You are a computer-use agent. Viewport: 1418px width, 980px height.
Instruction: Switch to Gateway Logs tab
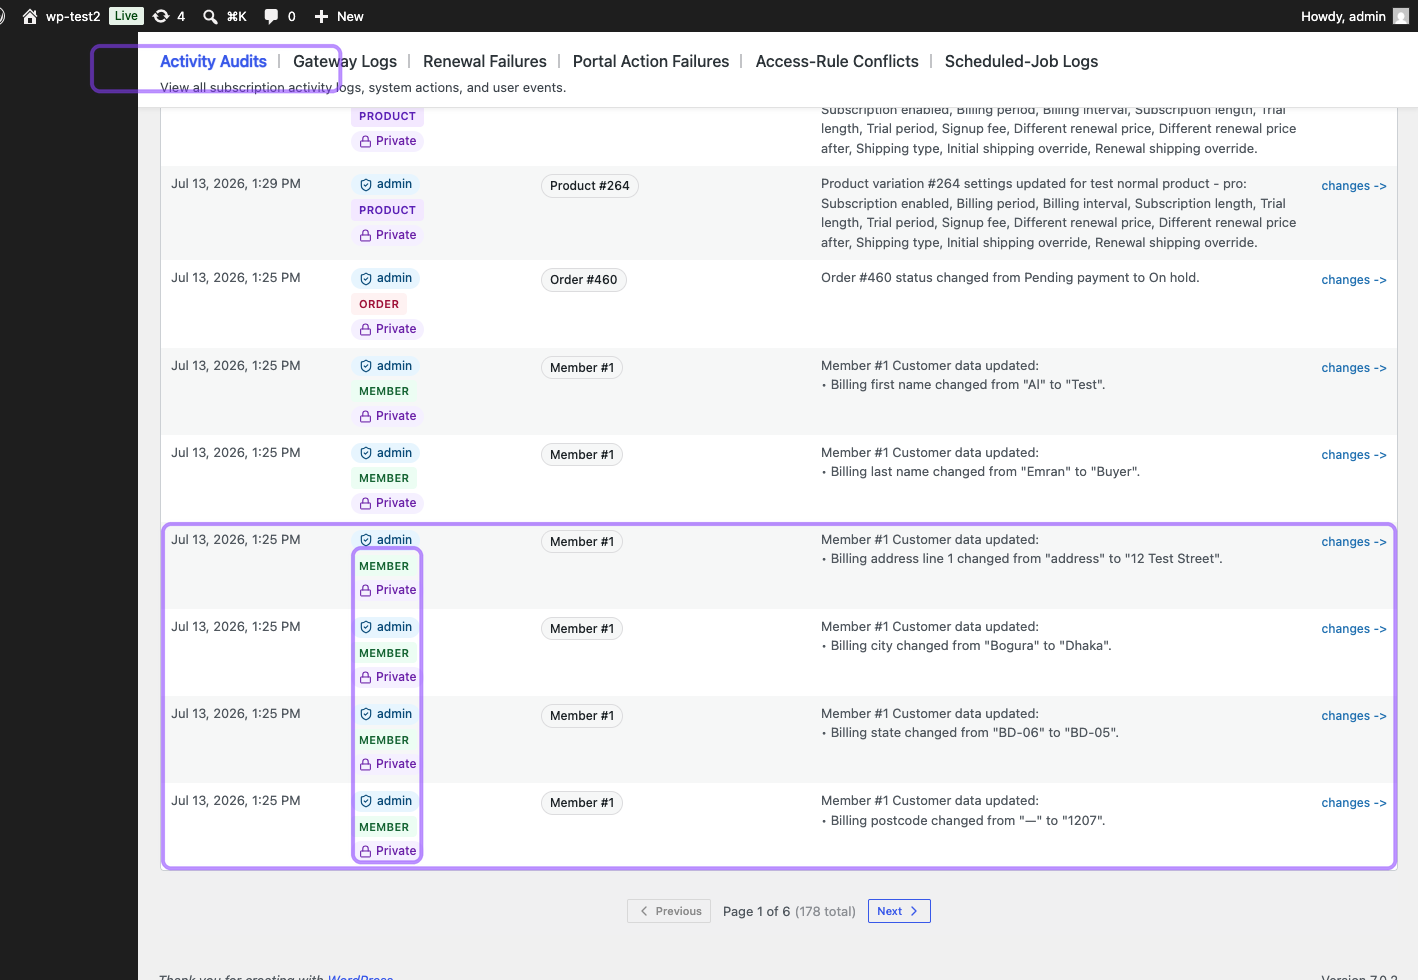tap(345, 61)
